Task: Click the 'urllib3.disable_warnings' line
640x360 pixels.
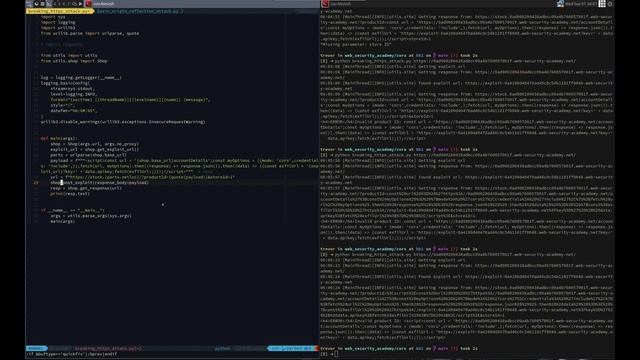Action: tap(123, 122)
